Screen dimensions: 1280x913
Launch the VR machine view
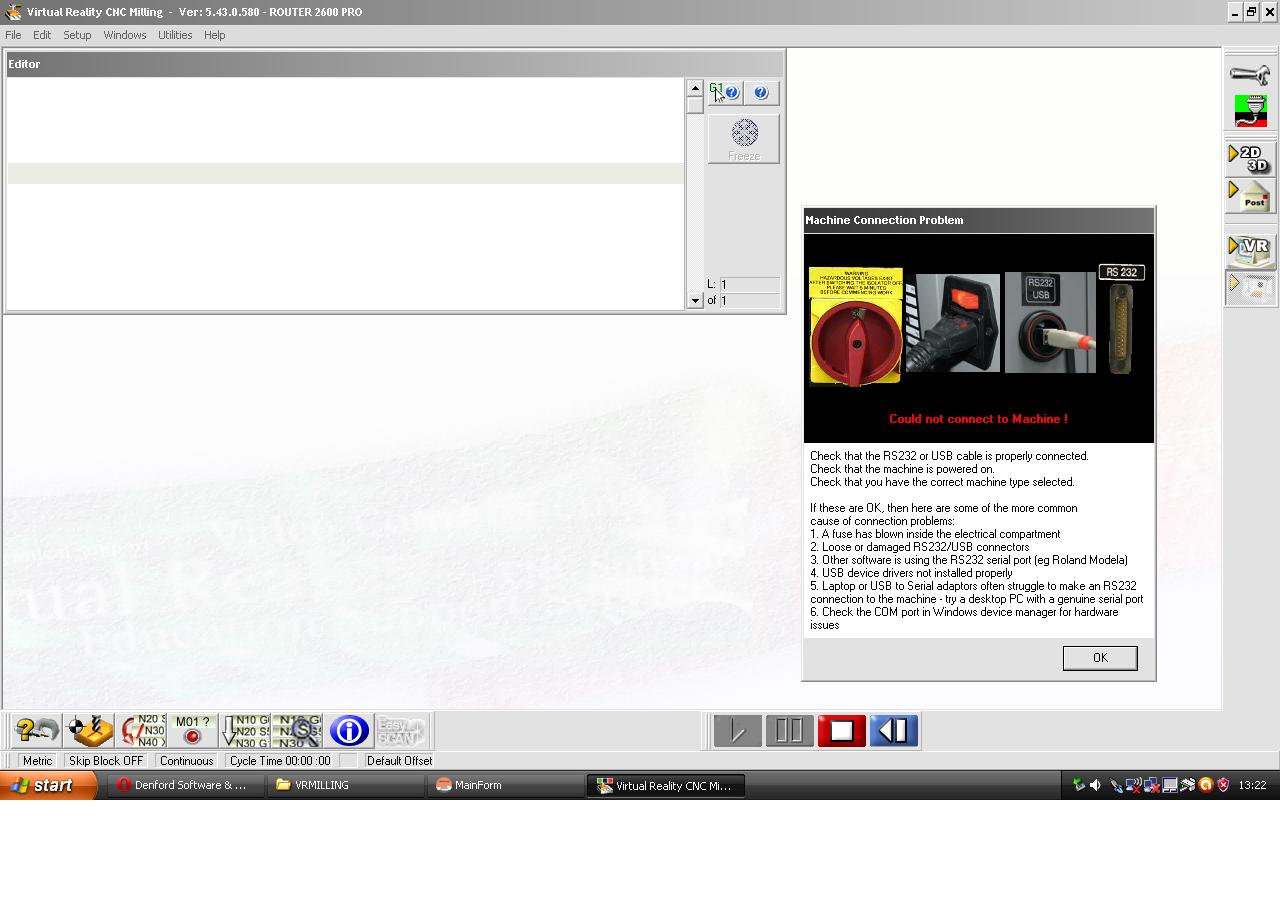[x=1250, y=251]
